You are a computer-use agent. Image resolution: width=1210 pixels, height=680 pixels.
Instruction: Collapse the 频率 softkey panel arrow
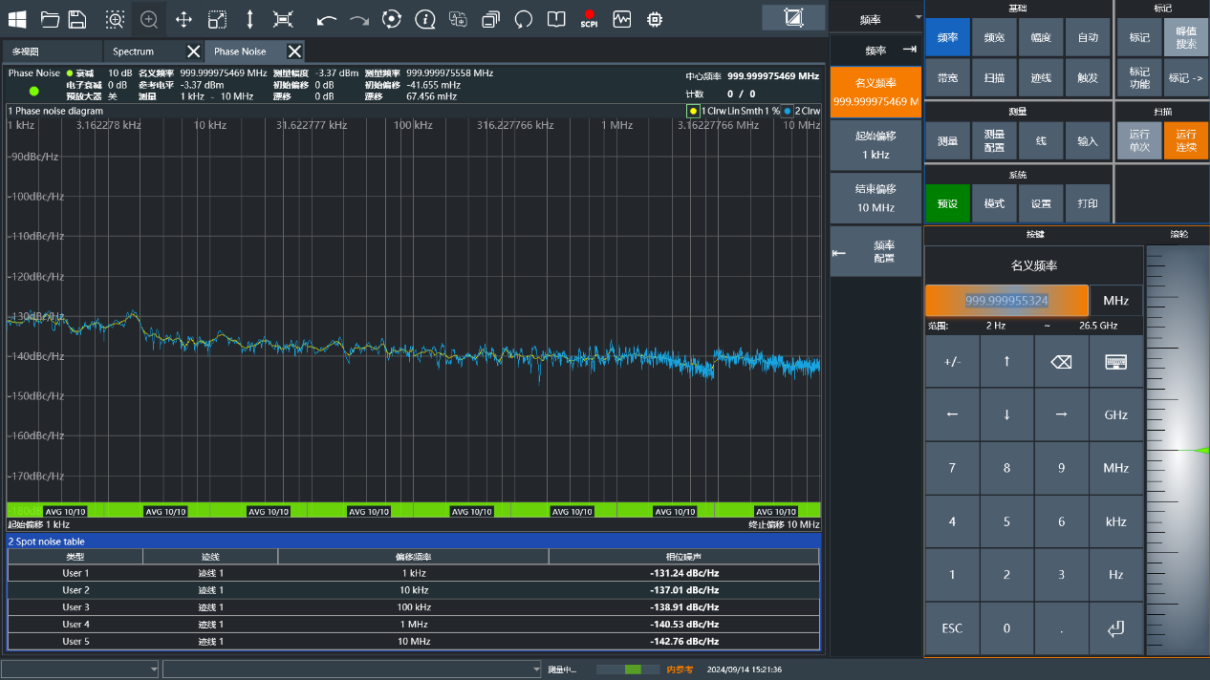tap(909, 49)
